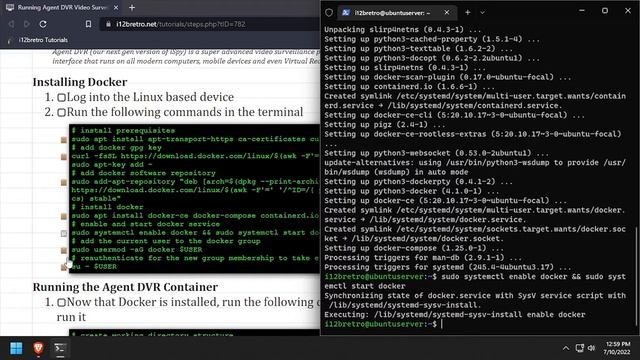Copy icon beside 'sudo apt install docker-ce' line
The height and width of the screenshot is (360, 640).
[64, 216]
